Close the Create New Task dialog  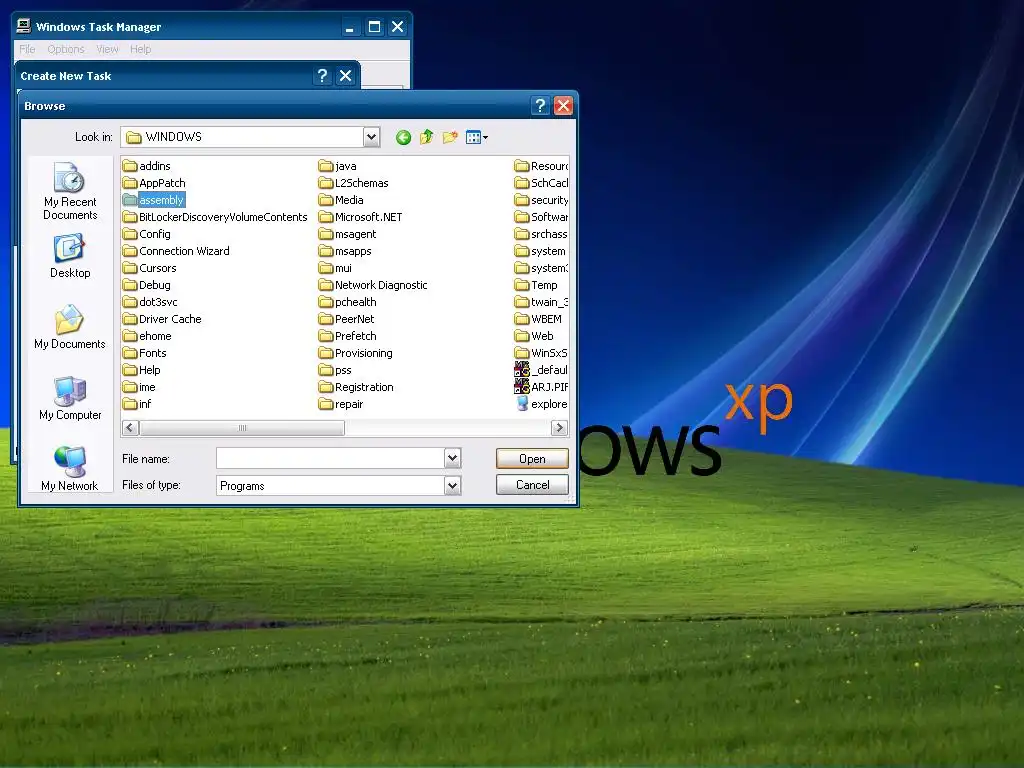click(345, 76)
